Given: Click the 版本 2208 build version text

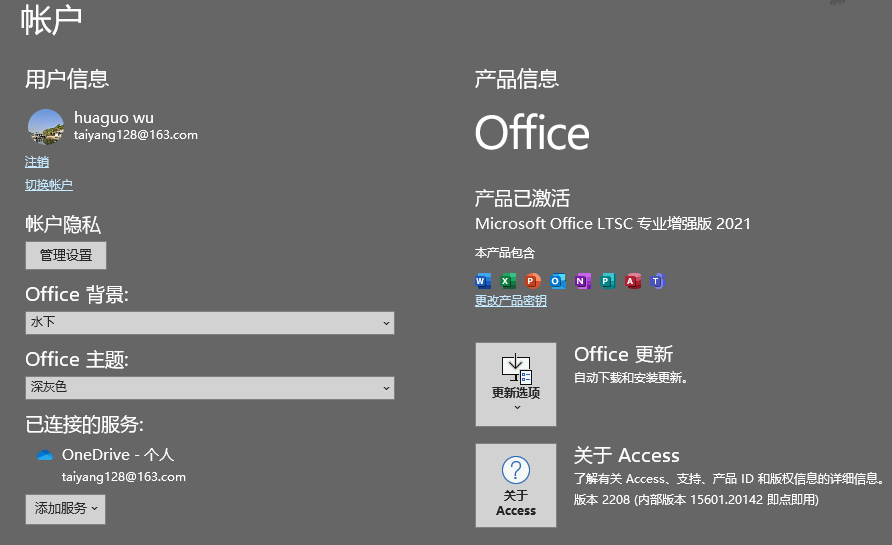Looking at the screenshot, I should (696, 499).
